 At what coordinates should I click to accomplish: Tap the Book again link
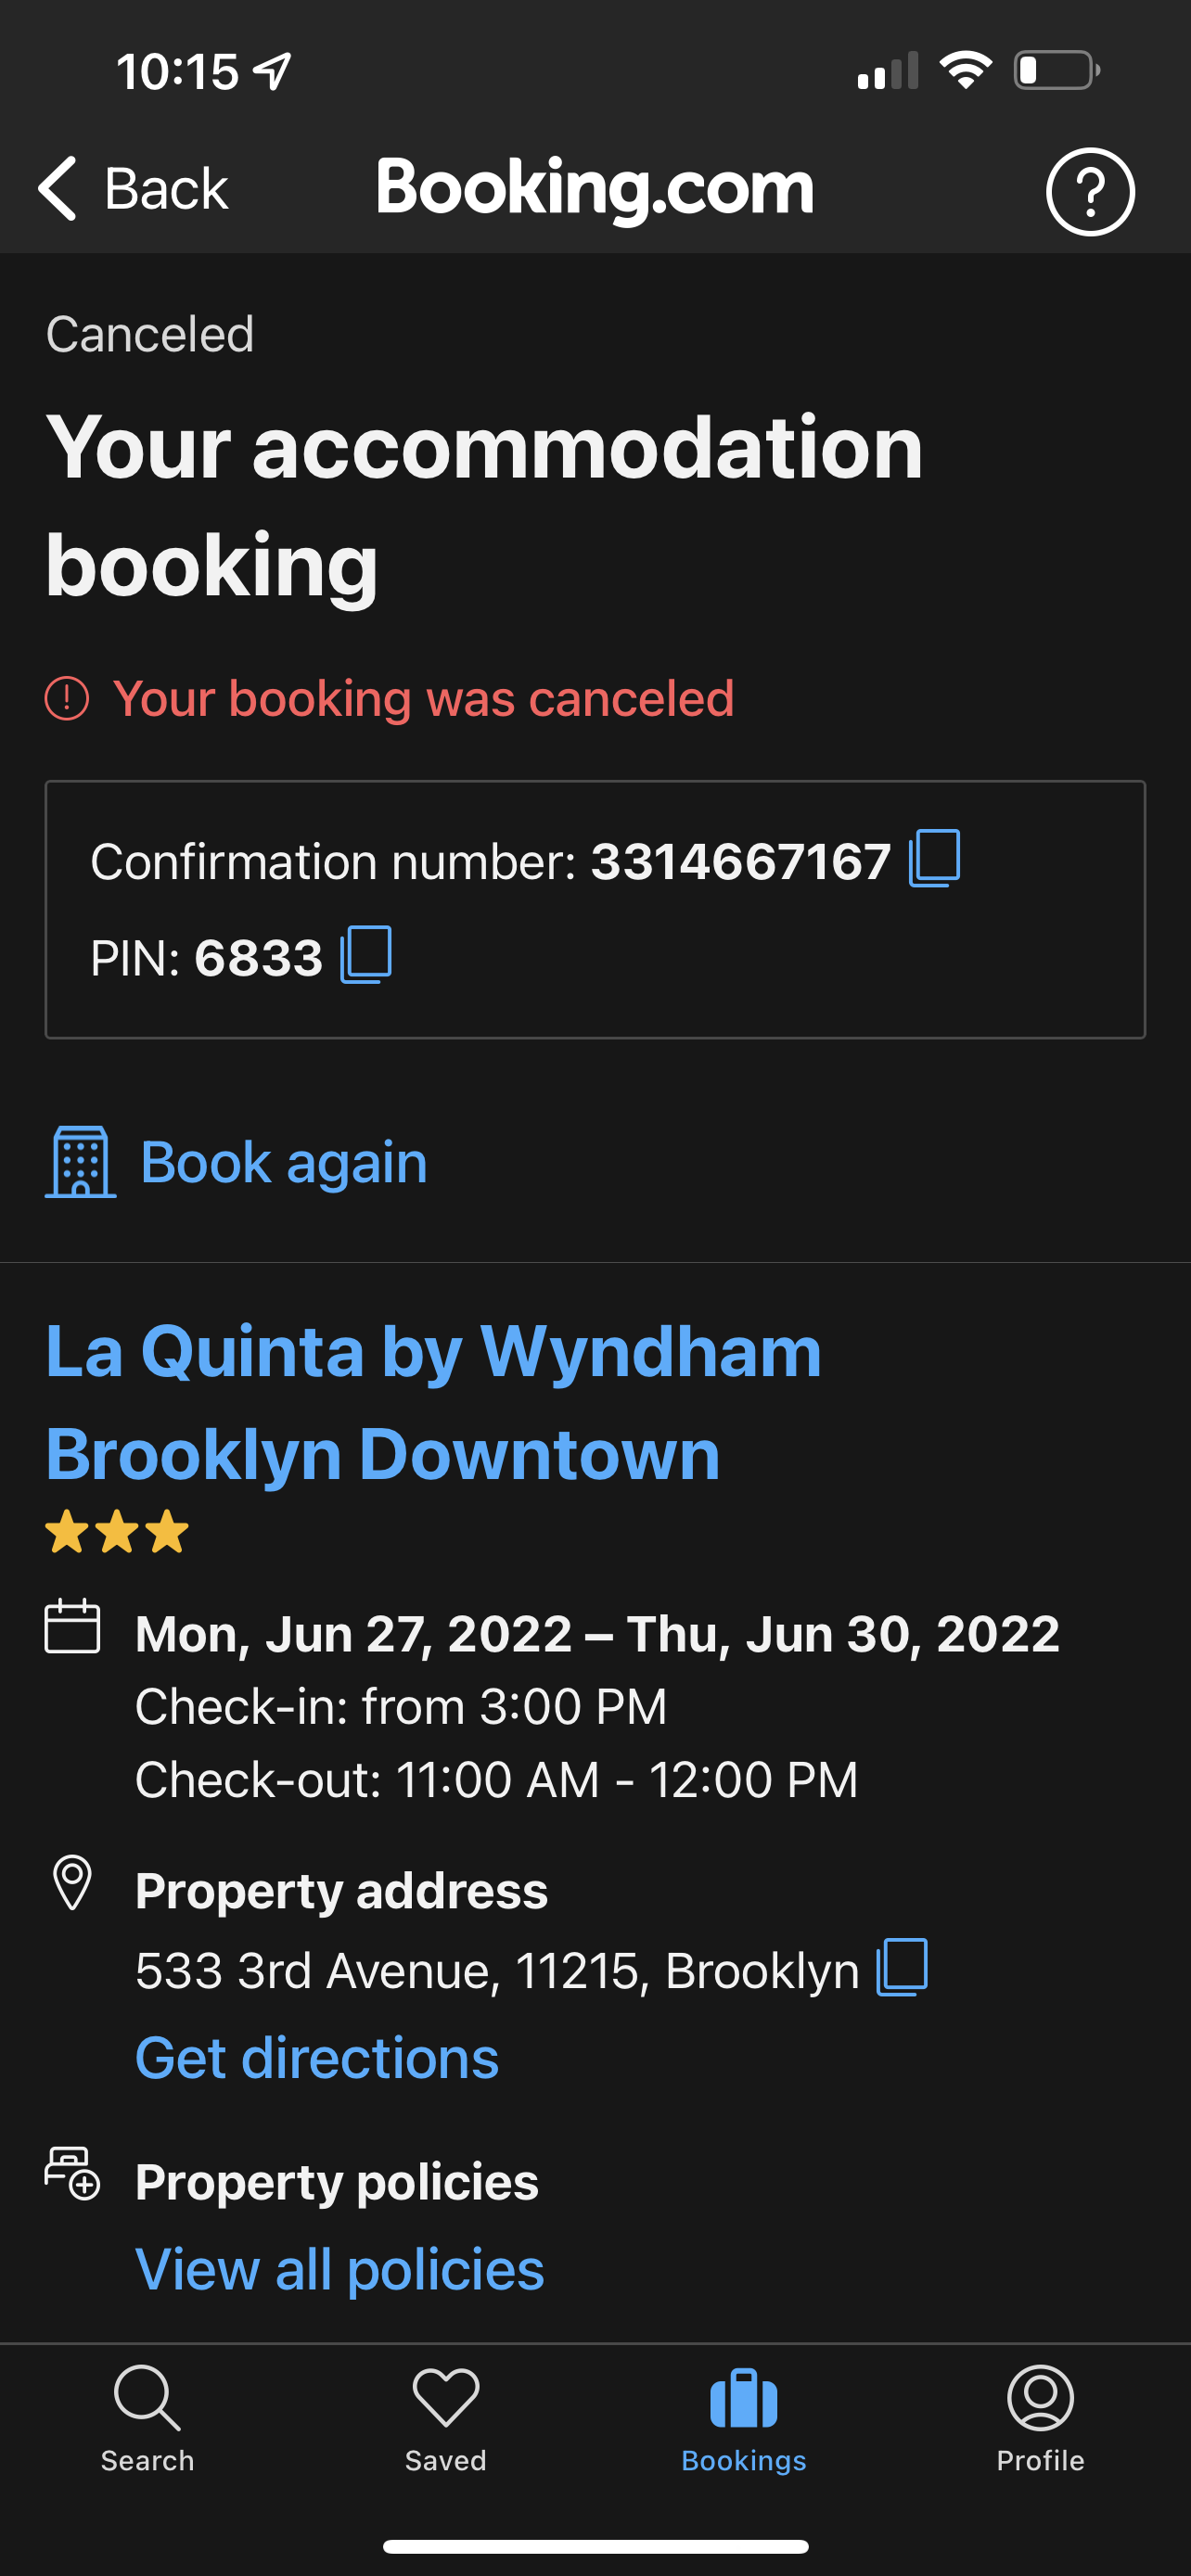(x=284, y=1162)
